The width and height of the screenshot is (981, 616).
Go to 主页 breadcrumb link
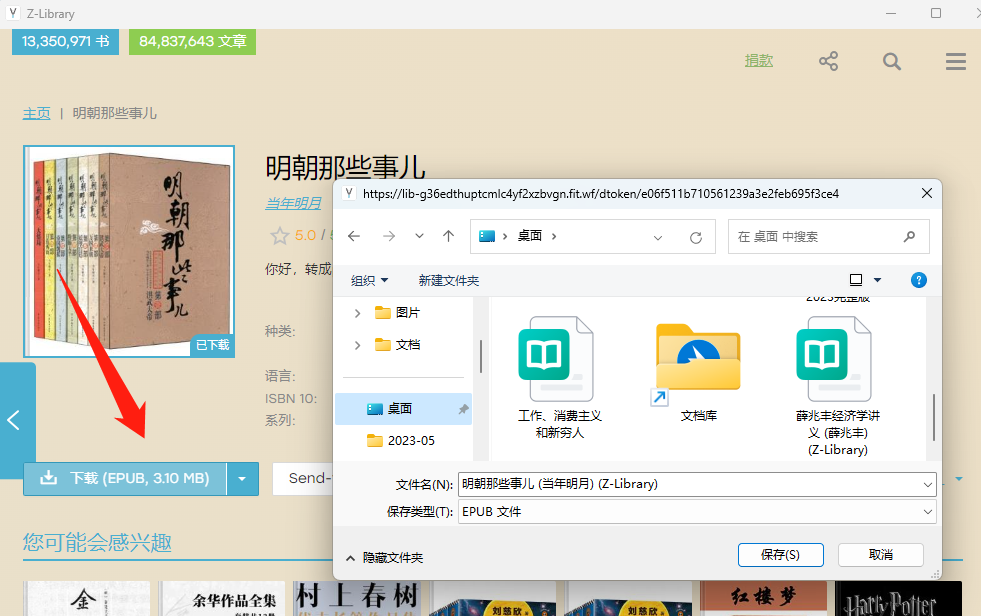click(36, 113)
